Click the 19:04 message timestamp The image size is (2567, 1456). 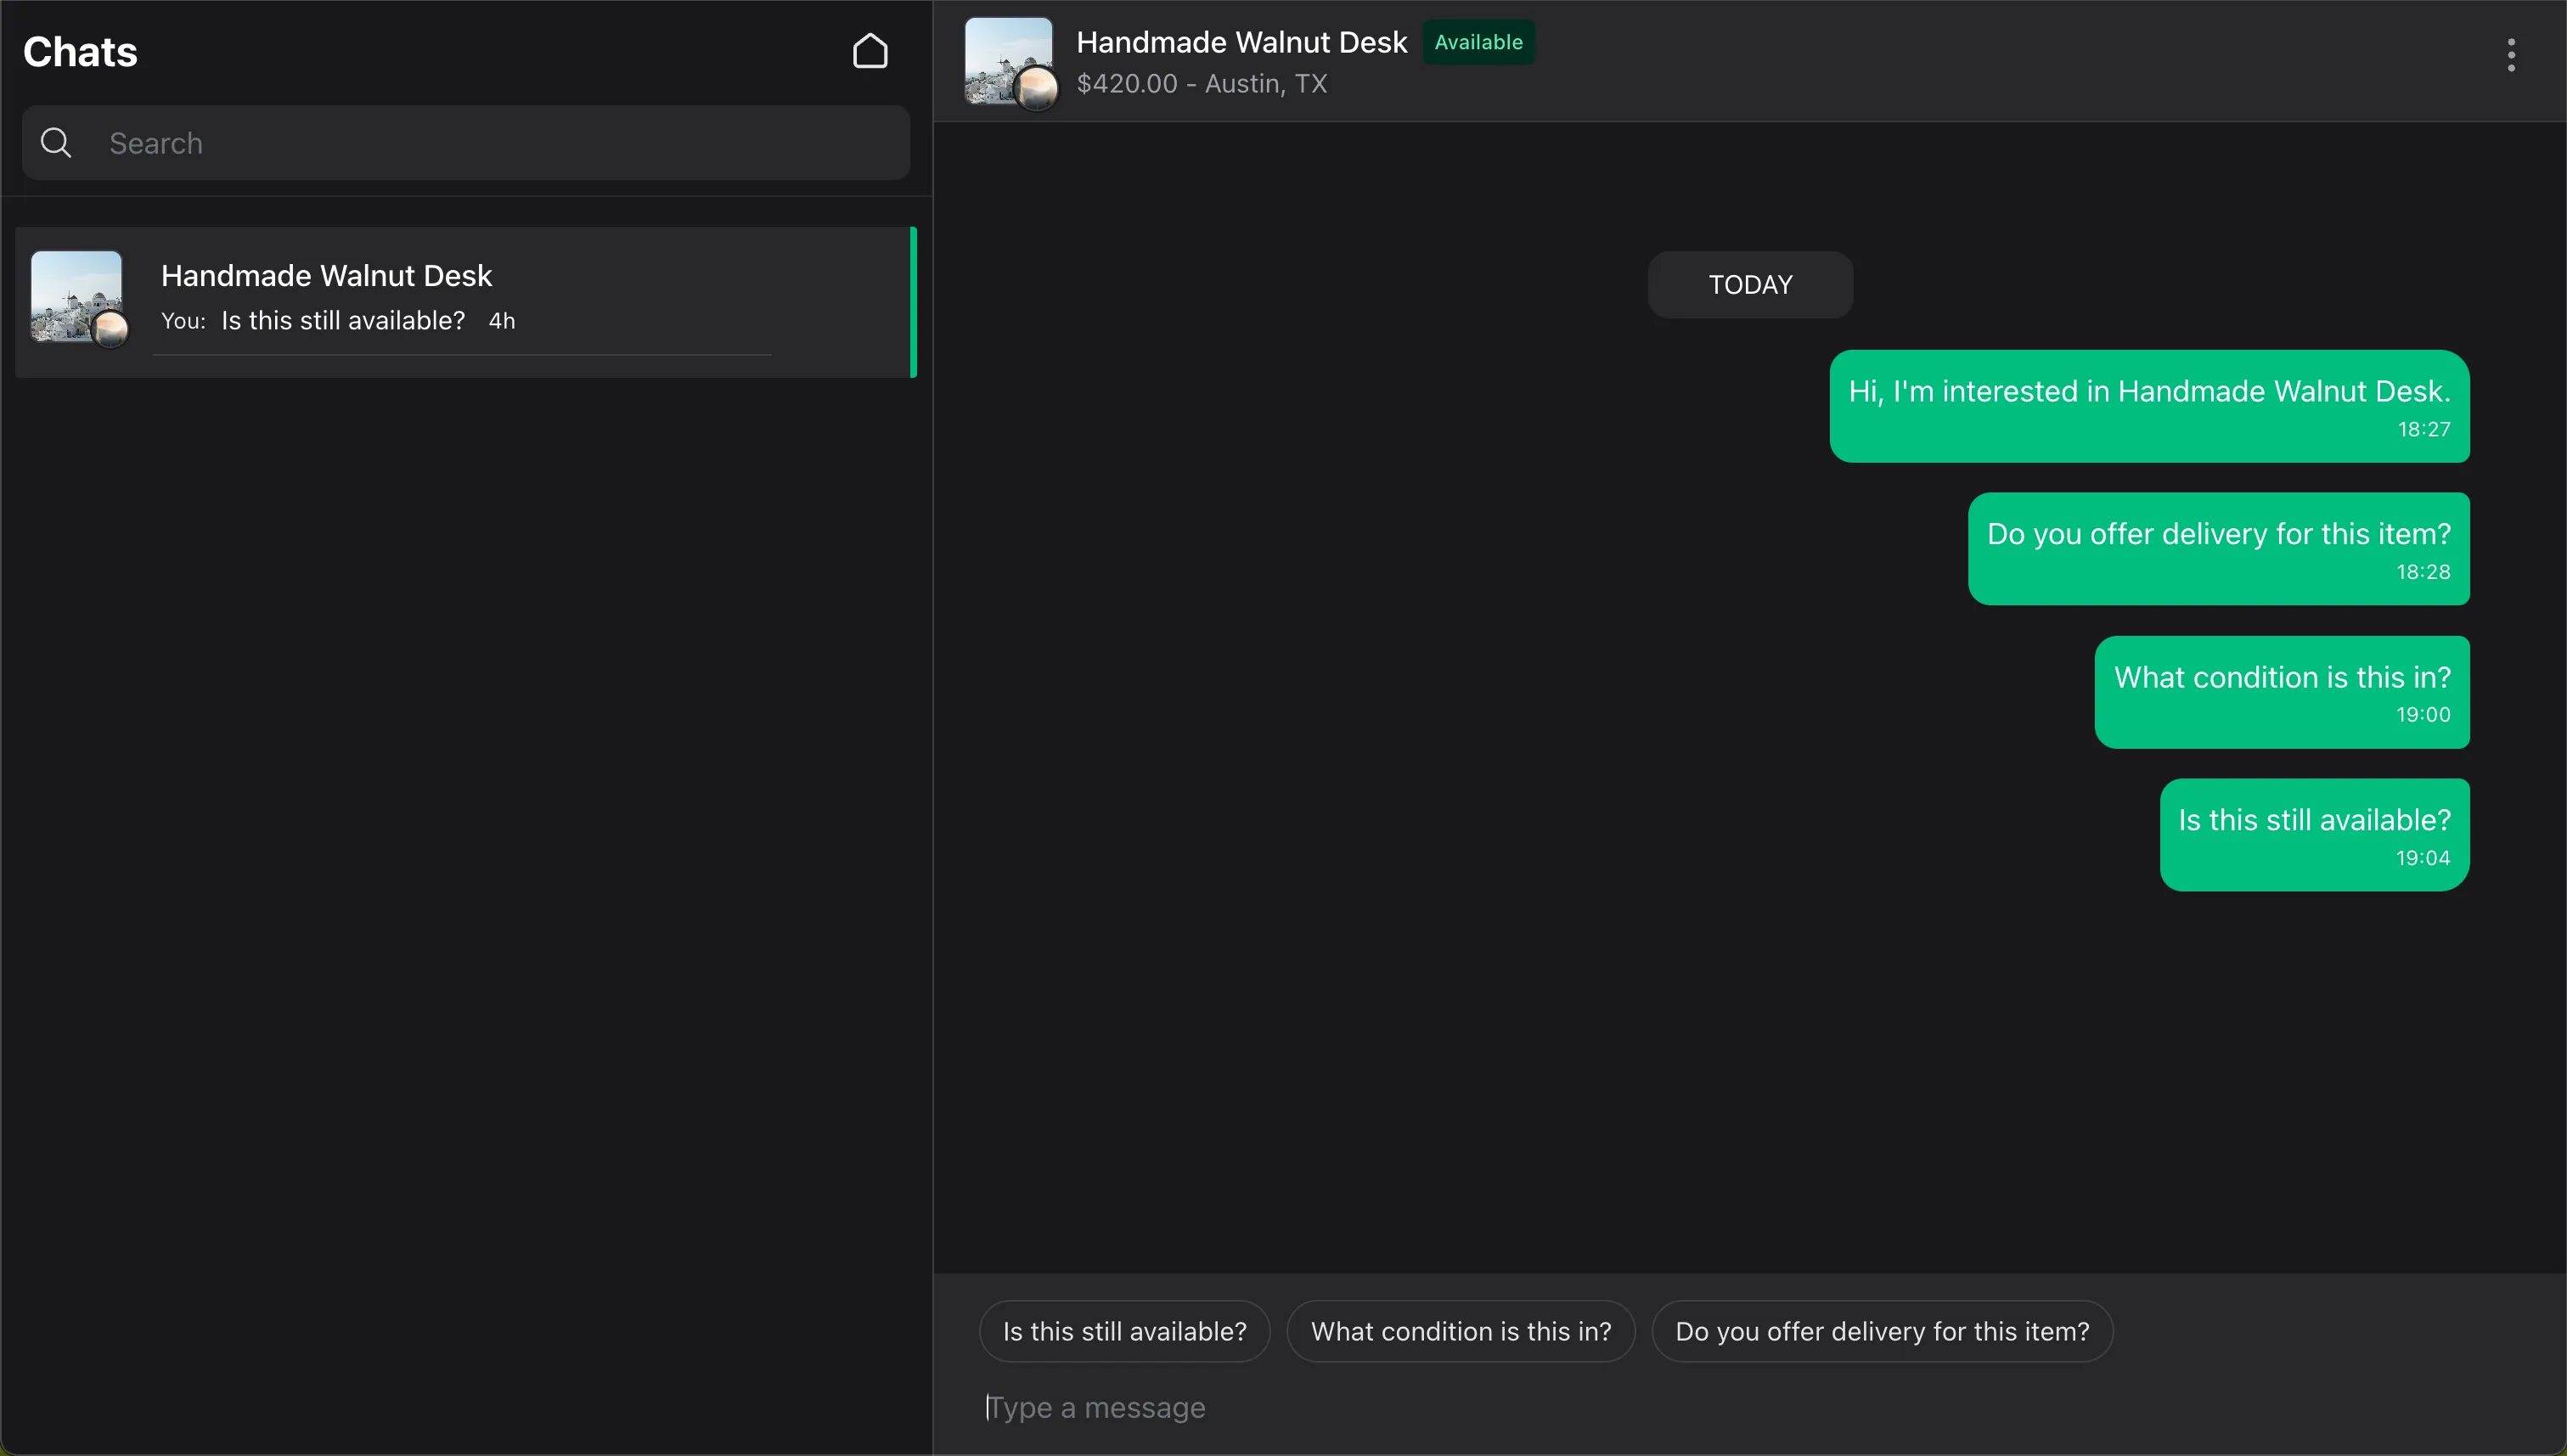point(2422,858)
